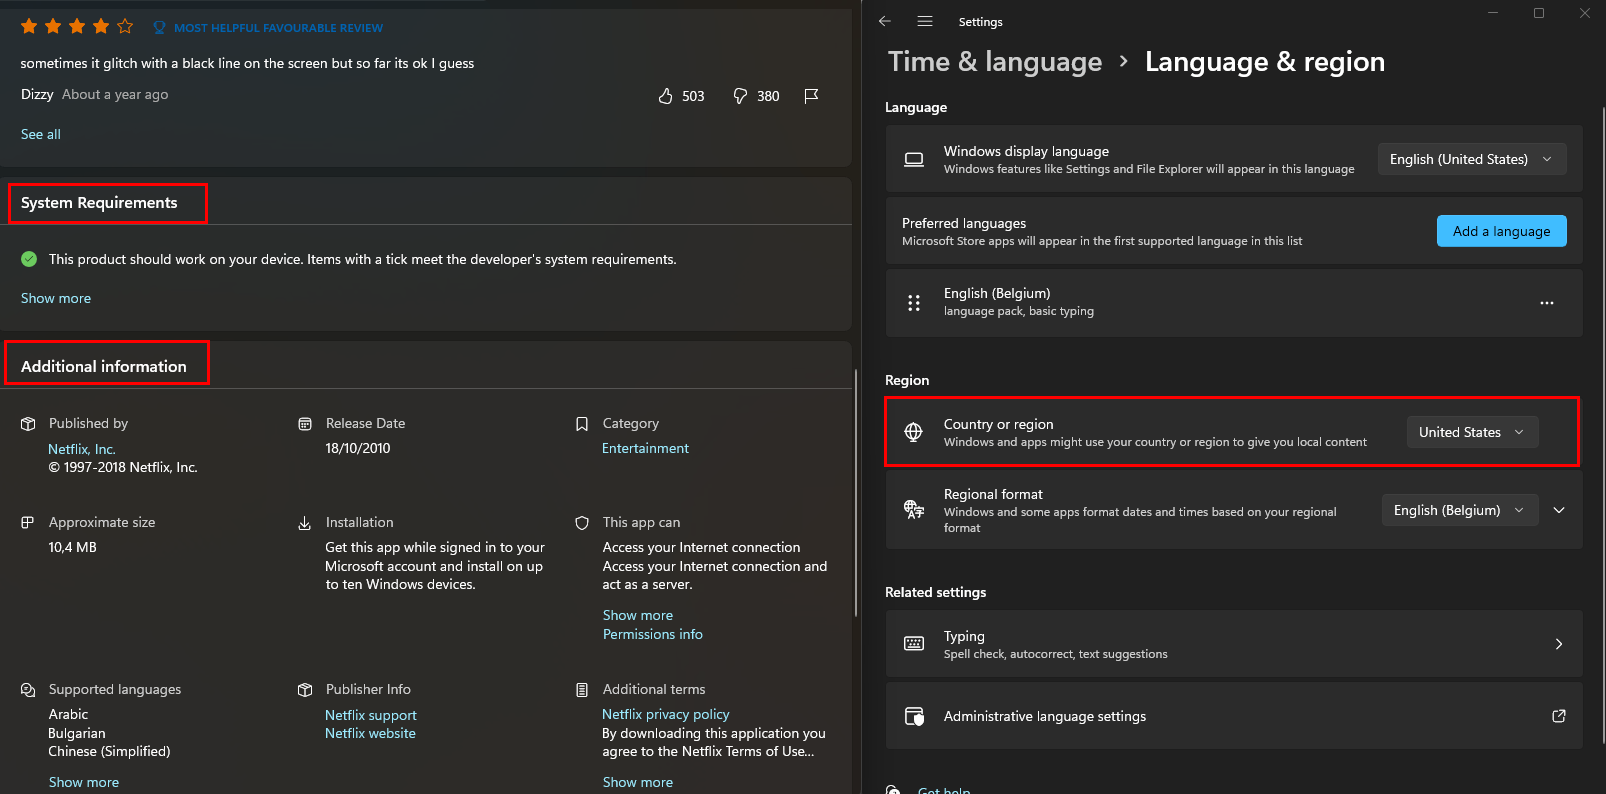Open the Netflix, Inc. publisher link
The height and width of the screenshot is (794, 1606).
[x=82, y=449]
